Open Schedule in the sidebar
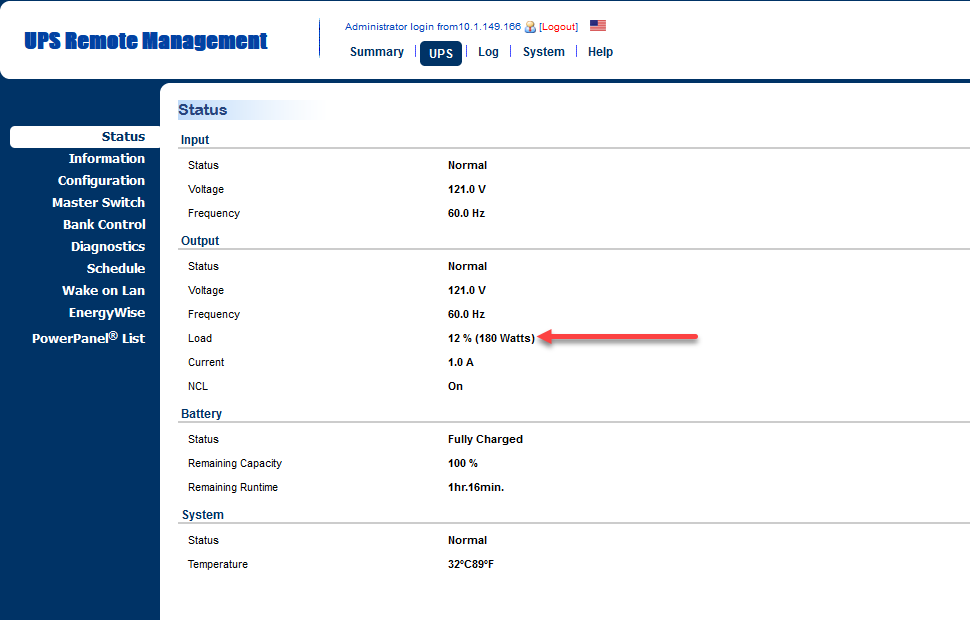The image size is (970, 620). coord(116,269)
